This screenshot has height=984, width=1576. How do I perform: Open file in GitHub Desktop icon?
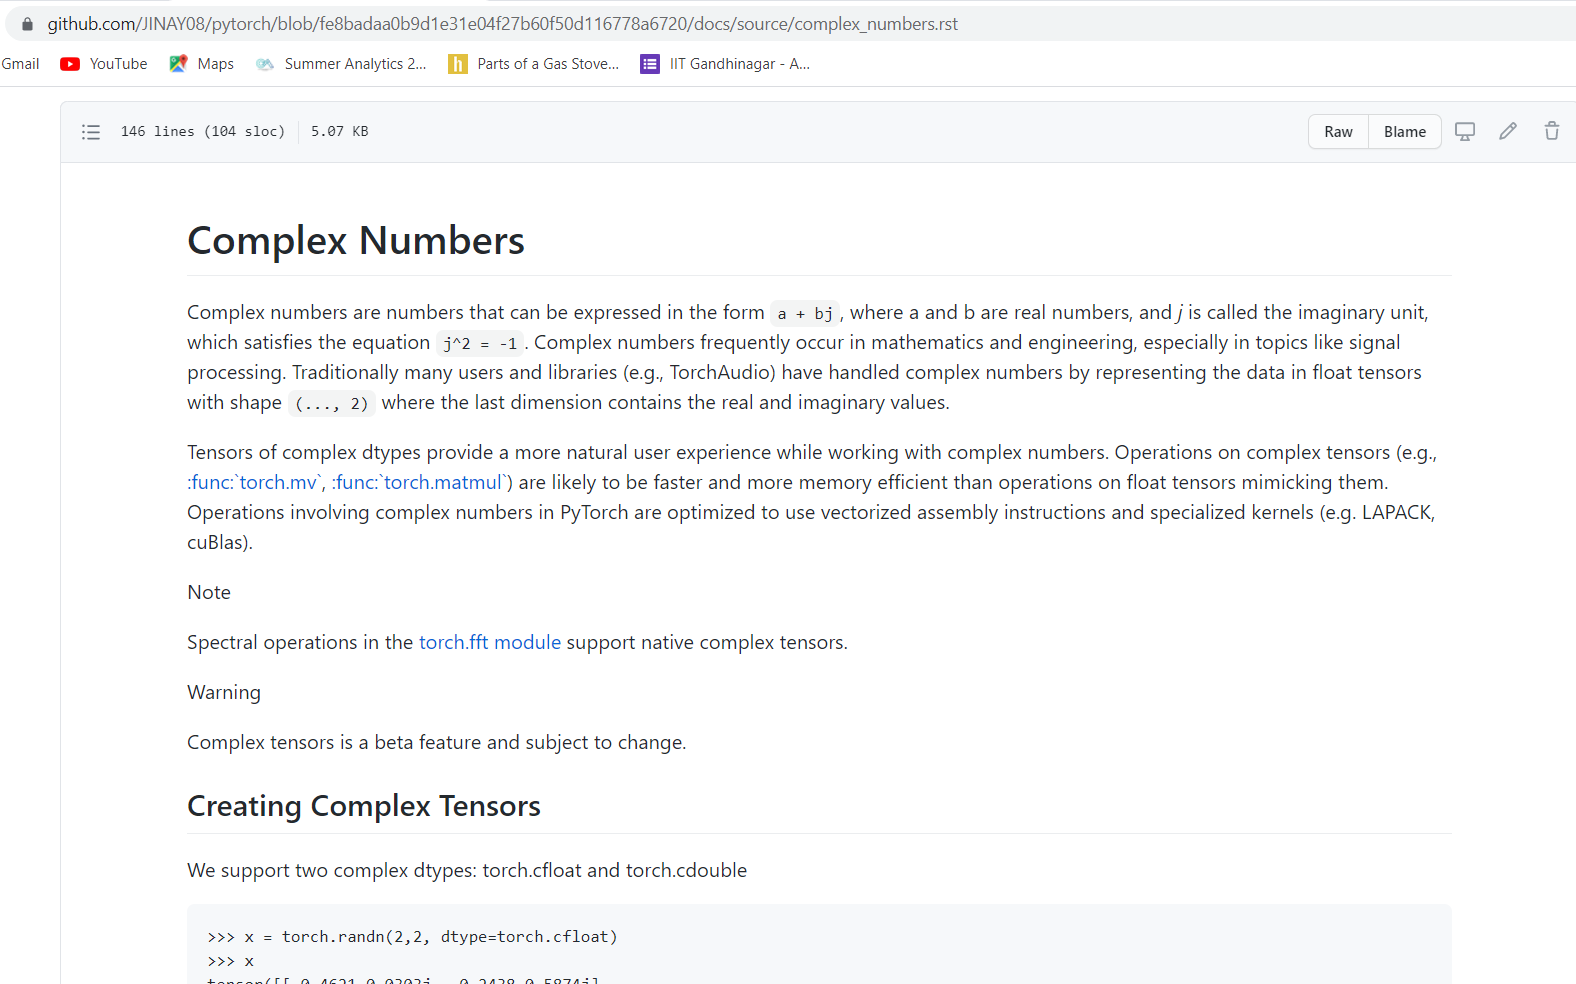(x=1465, y=131)
